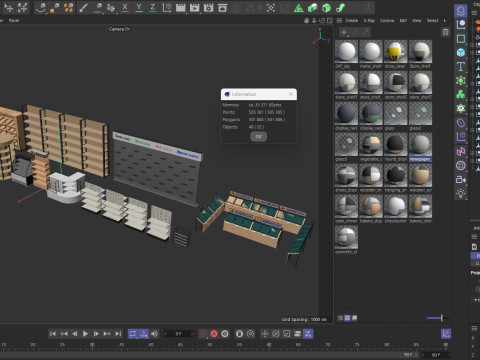Viewport: 480px width, 360px height.
Task: Open the Material Manager hamburger menu
Action: (339, 21)
